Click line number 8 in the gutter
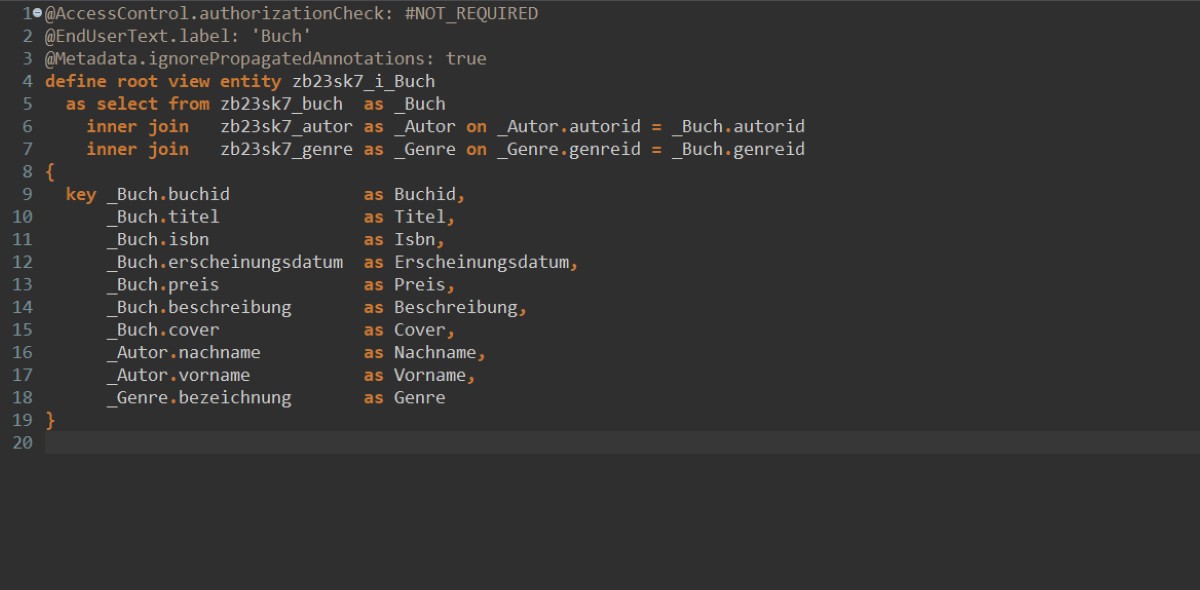The width and height of the screenshot is (1200, 590). pyautogui.click(x=27, y=172)
